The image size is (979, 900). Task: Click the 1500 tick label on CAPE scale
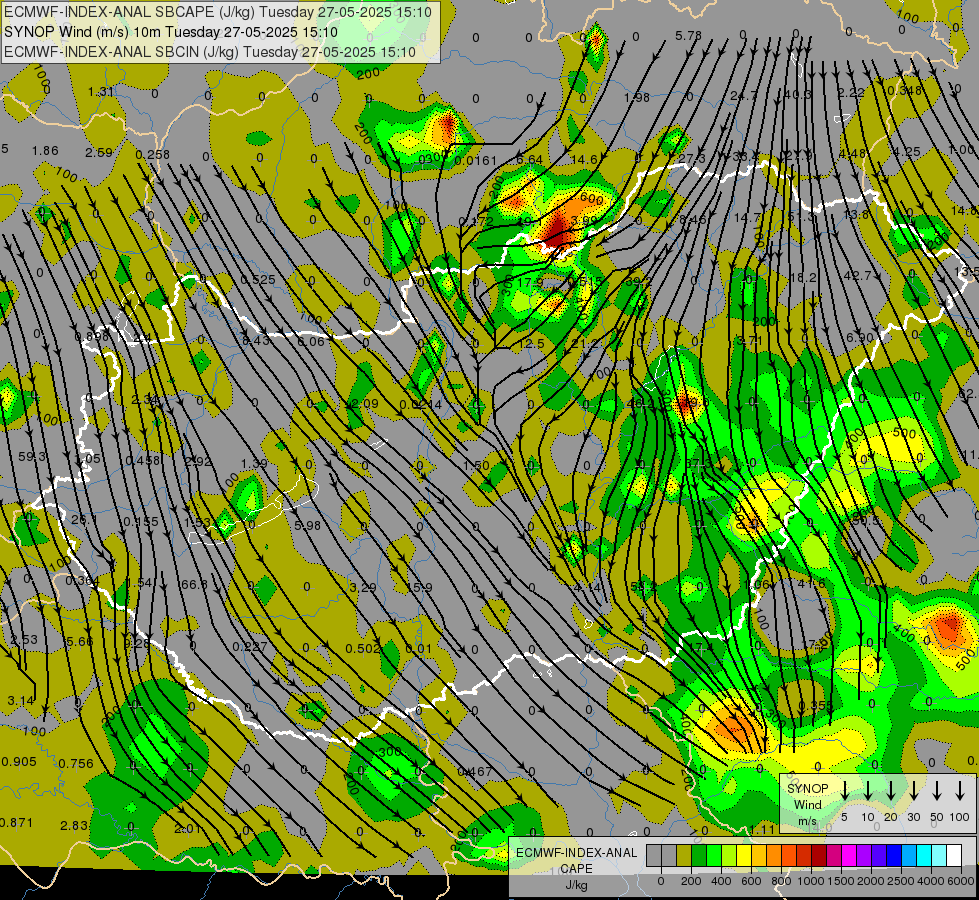tap(841, 881)
